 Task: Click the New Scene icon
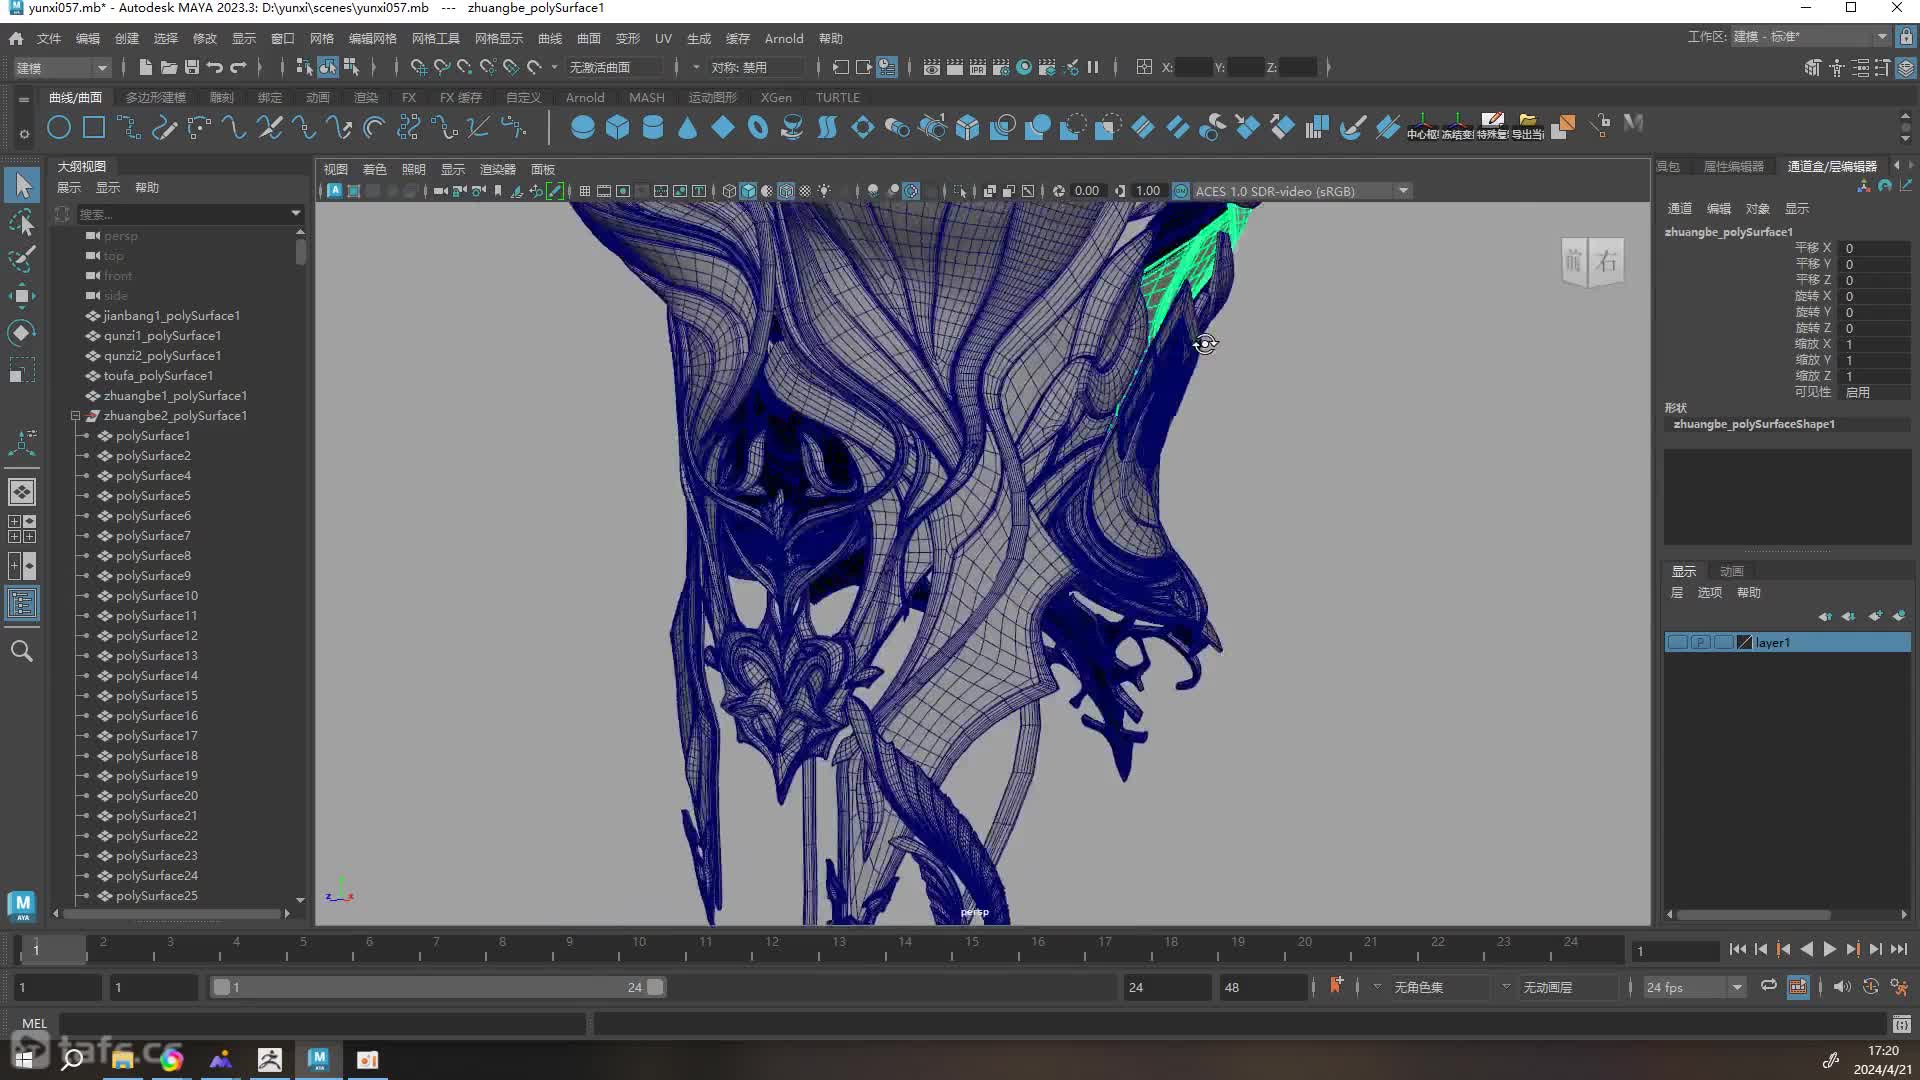[145, 67]
